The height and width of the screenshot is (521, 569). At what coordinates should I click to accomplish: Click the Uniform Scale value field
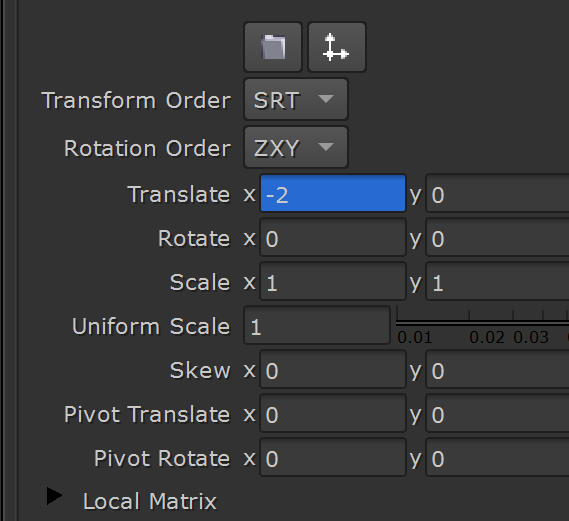coord(317,325)
